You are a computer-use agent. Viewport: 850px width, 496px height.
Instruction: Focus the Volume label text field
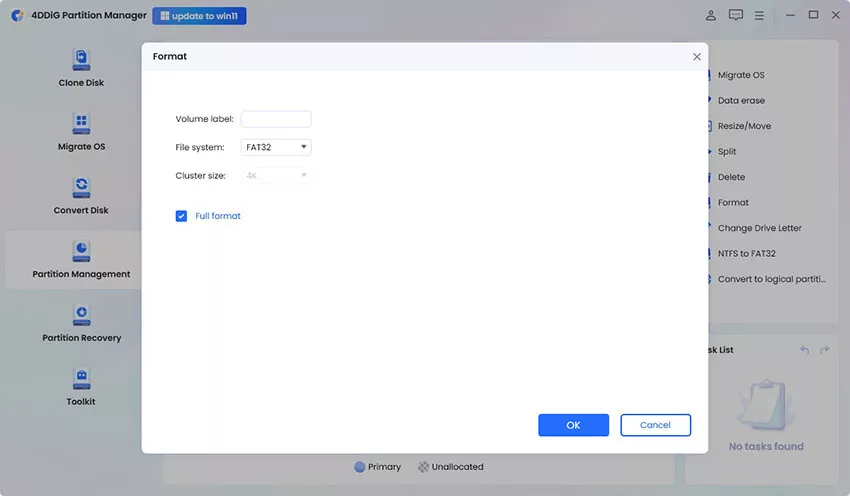point(276,119)
